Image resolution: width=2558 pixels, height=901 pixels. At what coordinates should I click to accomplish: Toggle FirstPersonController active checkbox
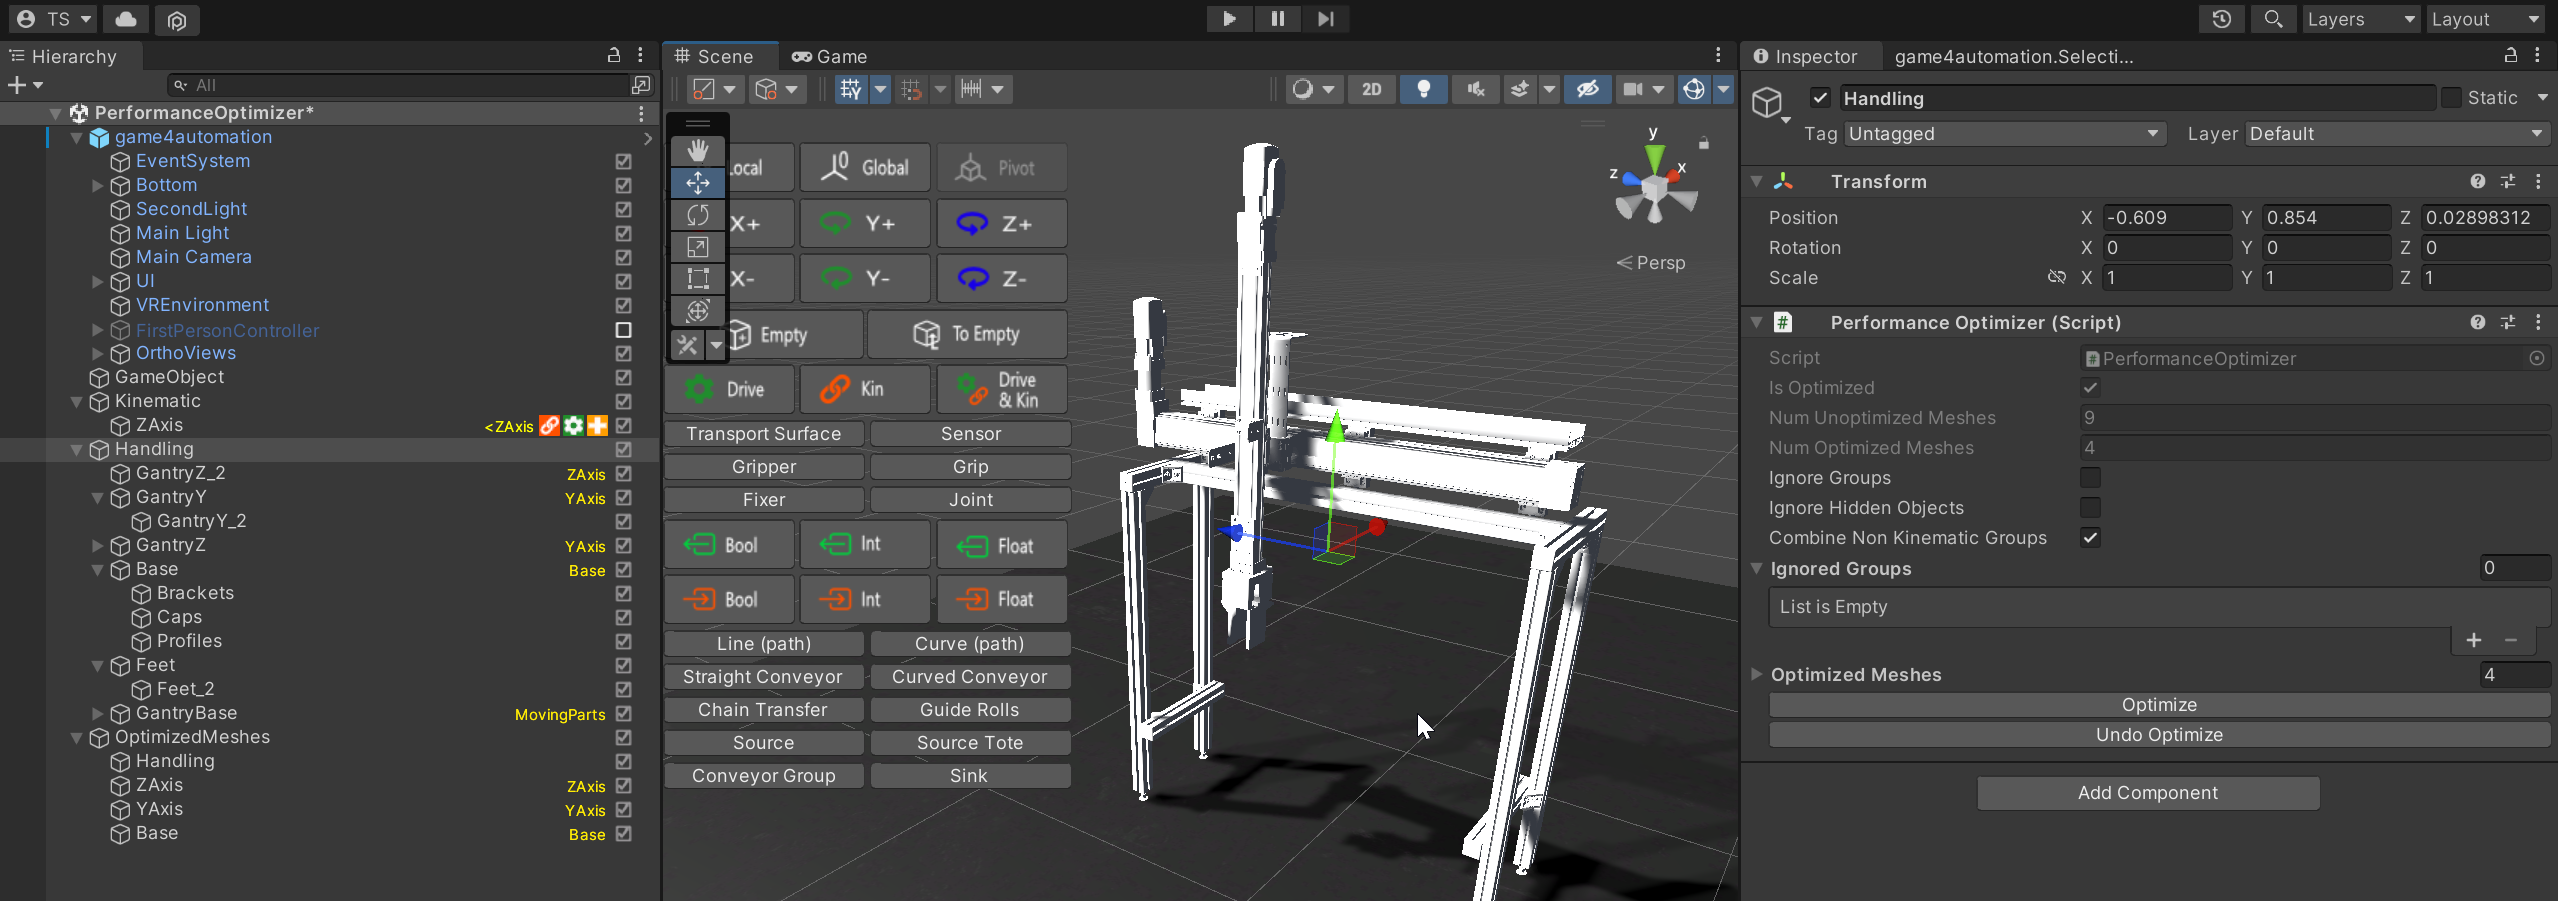point(623,330)
